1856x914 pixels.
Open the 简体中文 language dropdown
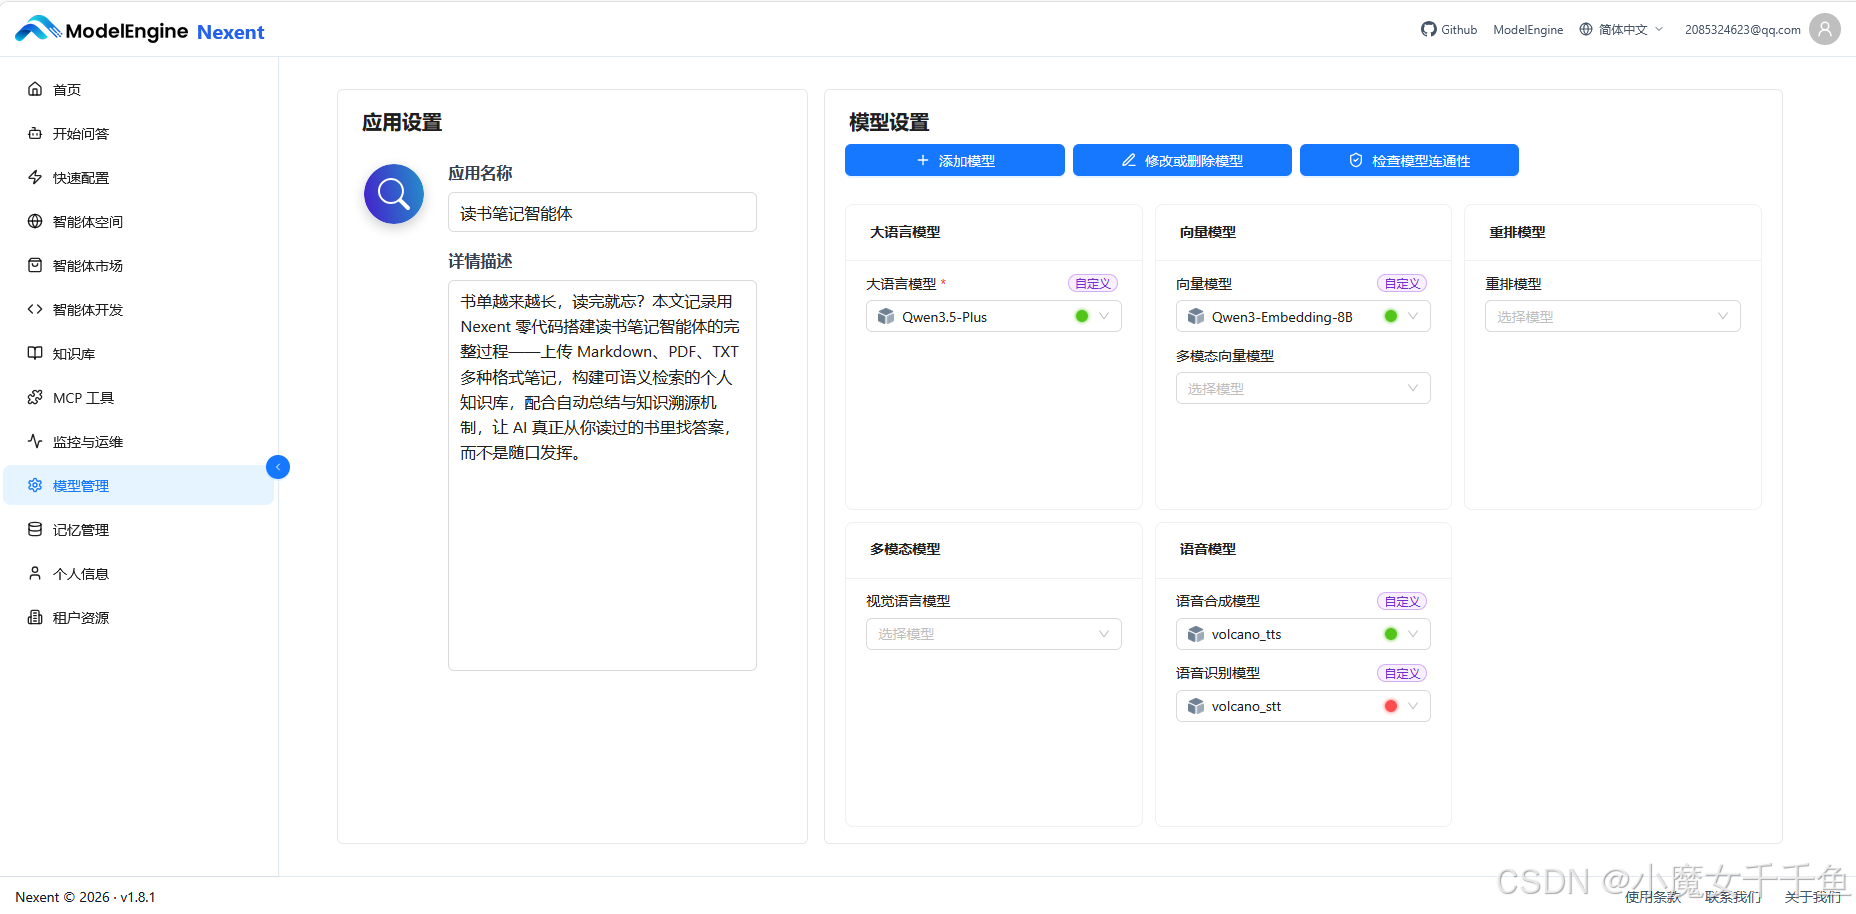pos(1622,29)
